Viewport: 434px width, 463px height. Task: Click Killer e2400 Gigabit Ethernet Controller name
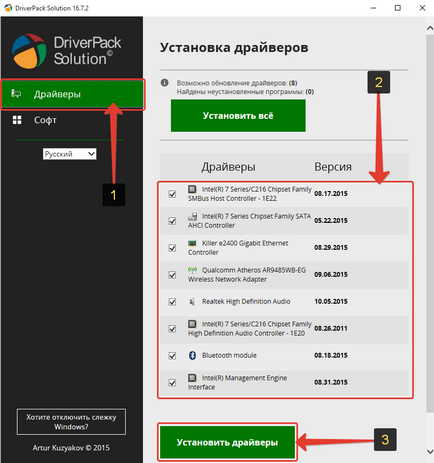coord(238,248)
